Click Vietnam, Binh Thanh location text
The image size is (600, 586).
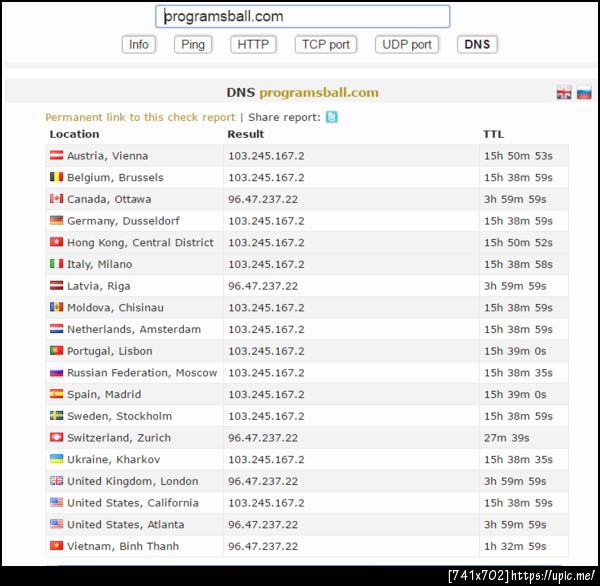point(123,546)
